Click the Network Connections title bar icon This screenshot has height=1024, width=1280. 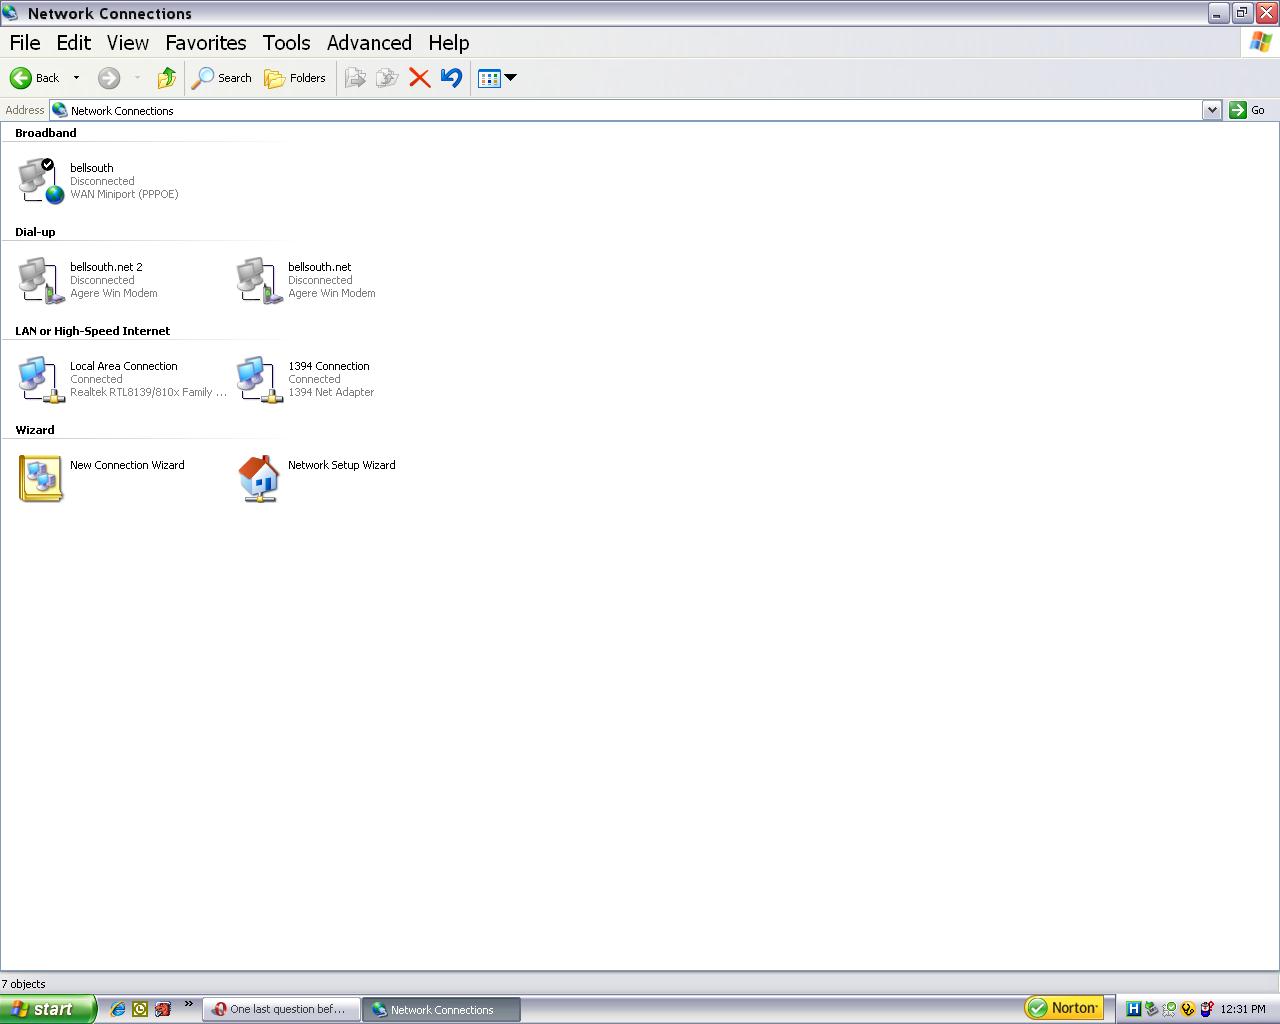click(11, 13)
